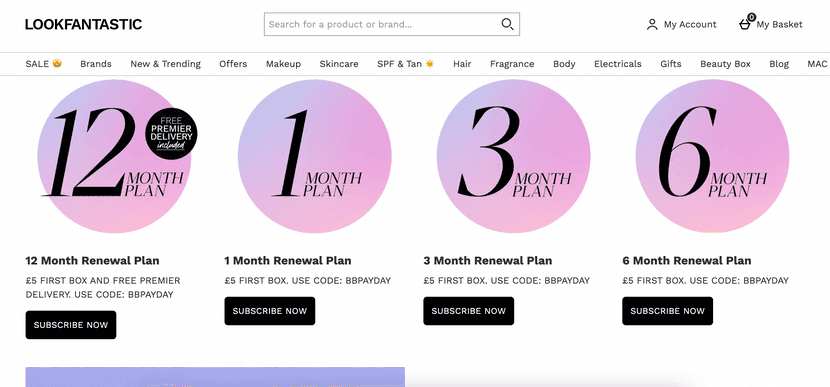Go to the Skincare menu
Image resolution: width=830 pixels, height=387 pixels.
(x=339, y=64)
